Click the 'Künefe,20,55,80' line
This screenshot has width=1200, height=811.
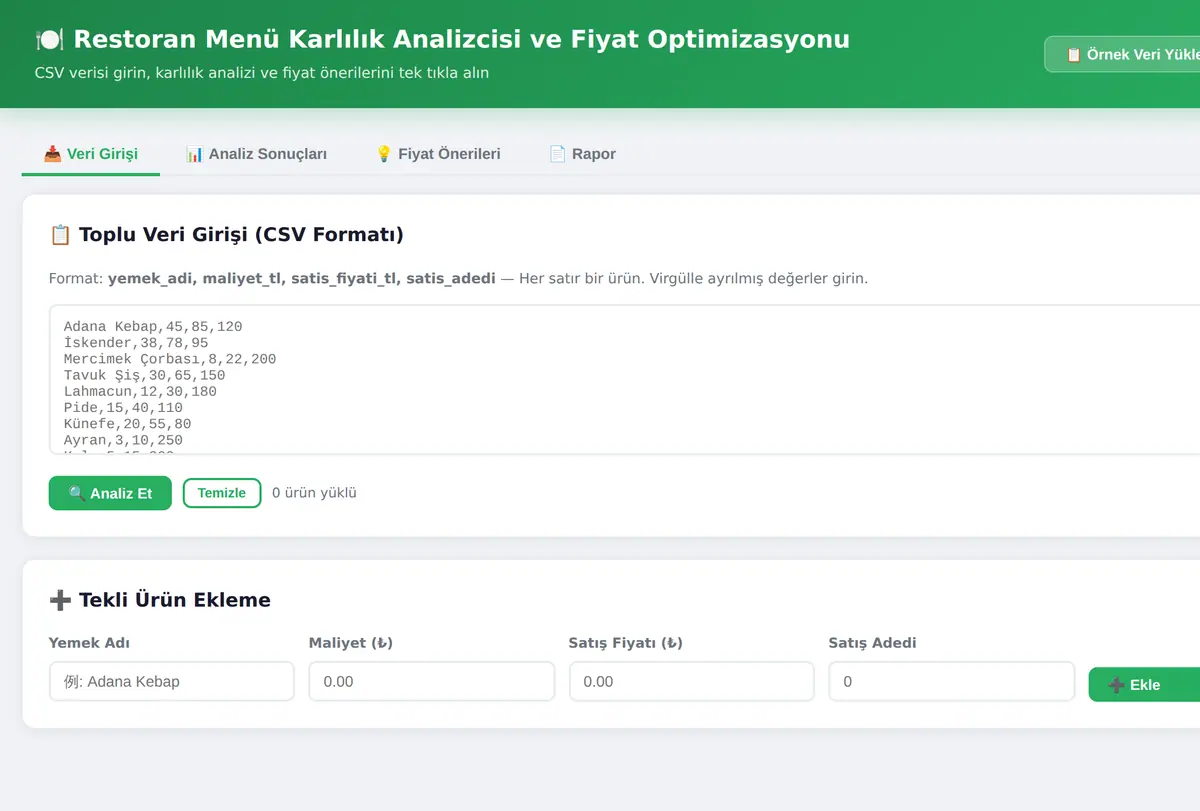(x=127, y=424)
